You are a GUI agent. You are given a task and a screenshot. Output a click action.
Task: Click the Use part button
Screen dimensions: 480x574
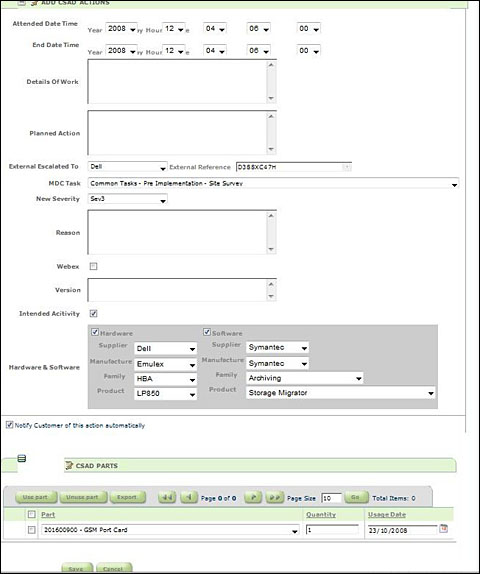[36, 497]
